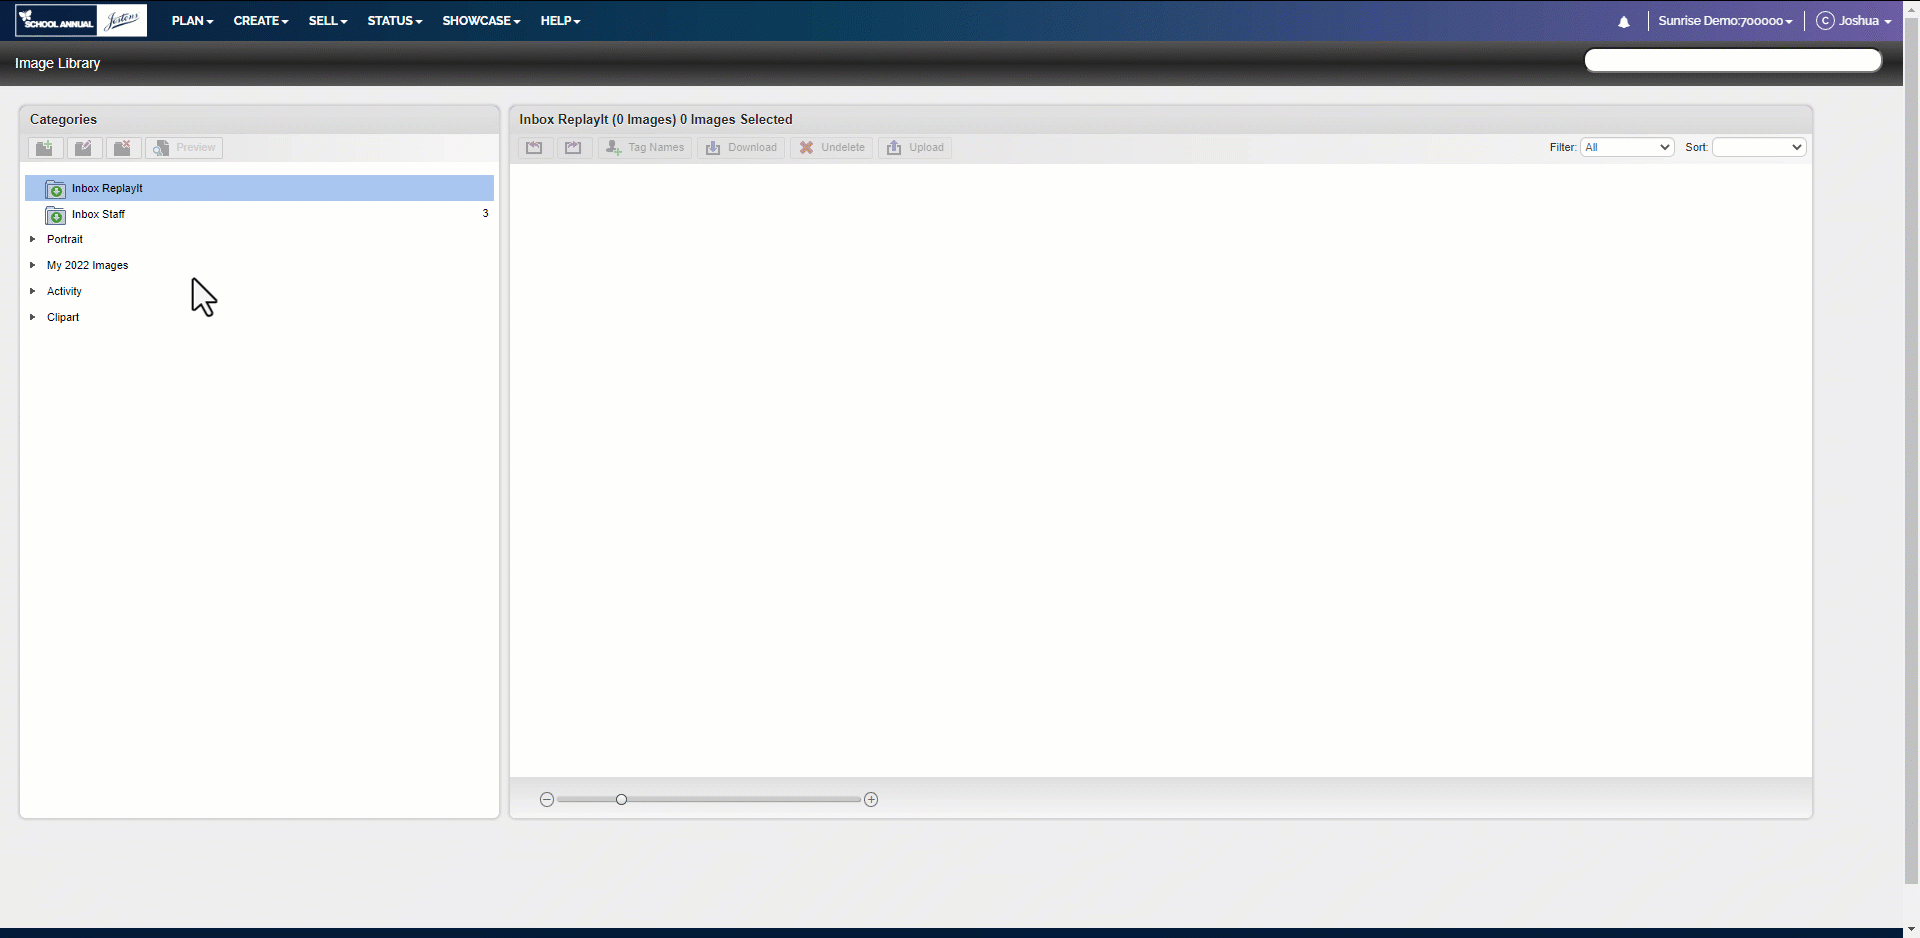Screen dimensions: 1920x938
Task: Click the search field in the header
Action: [1733, 61]
